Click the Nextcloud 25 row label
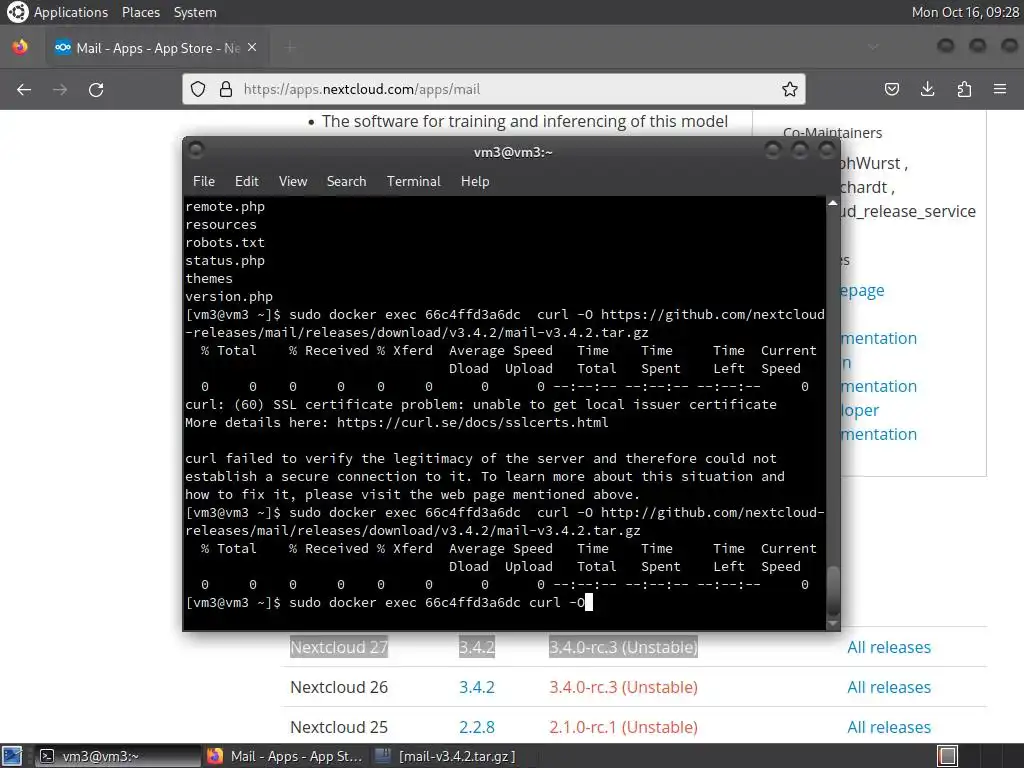The image size is (1024, 768). [339, 727]
